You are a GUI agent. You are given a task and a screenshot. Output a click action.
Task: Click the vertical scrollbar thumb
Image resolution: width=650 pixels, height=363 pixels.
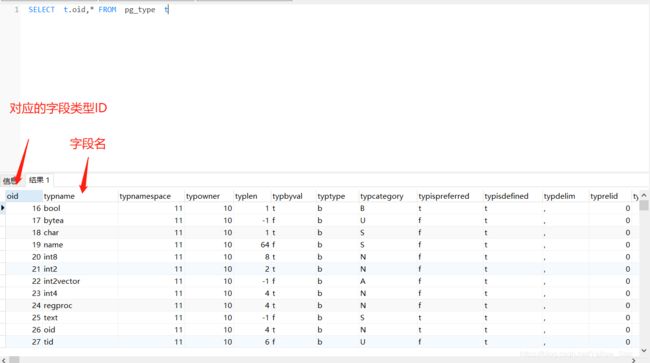pyautogui.click(x=644, y=206)
